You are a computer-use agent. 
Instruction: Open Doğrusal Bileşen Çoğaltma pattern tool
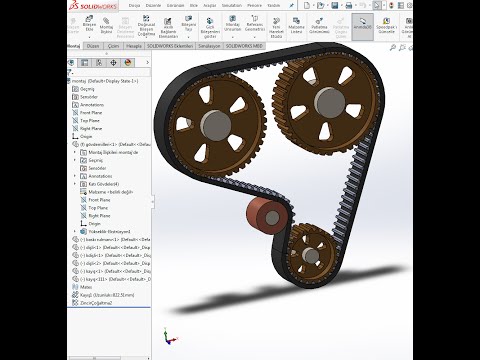point(146,25)
